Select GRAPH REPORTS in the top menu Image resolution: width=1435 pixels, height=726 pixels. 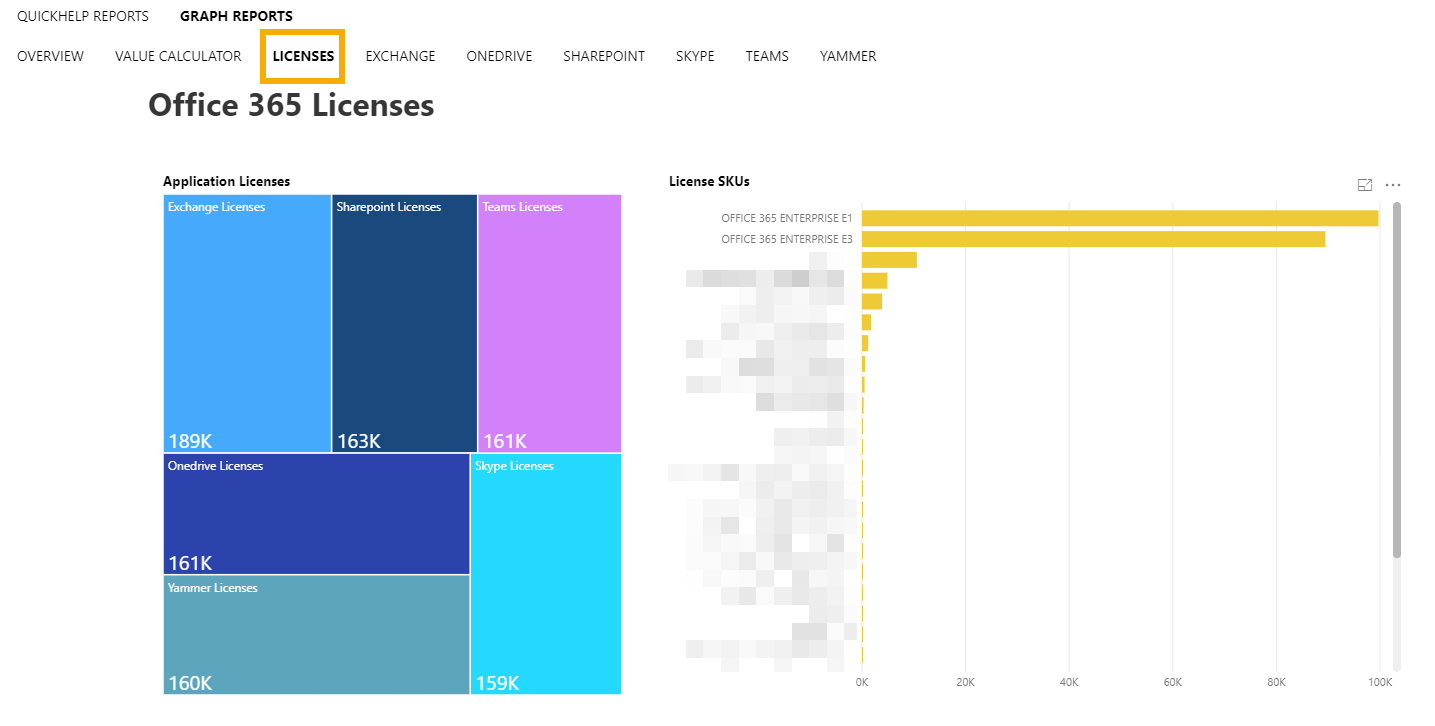coord(236,15)
